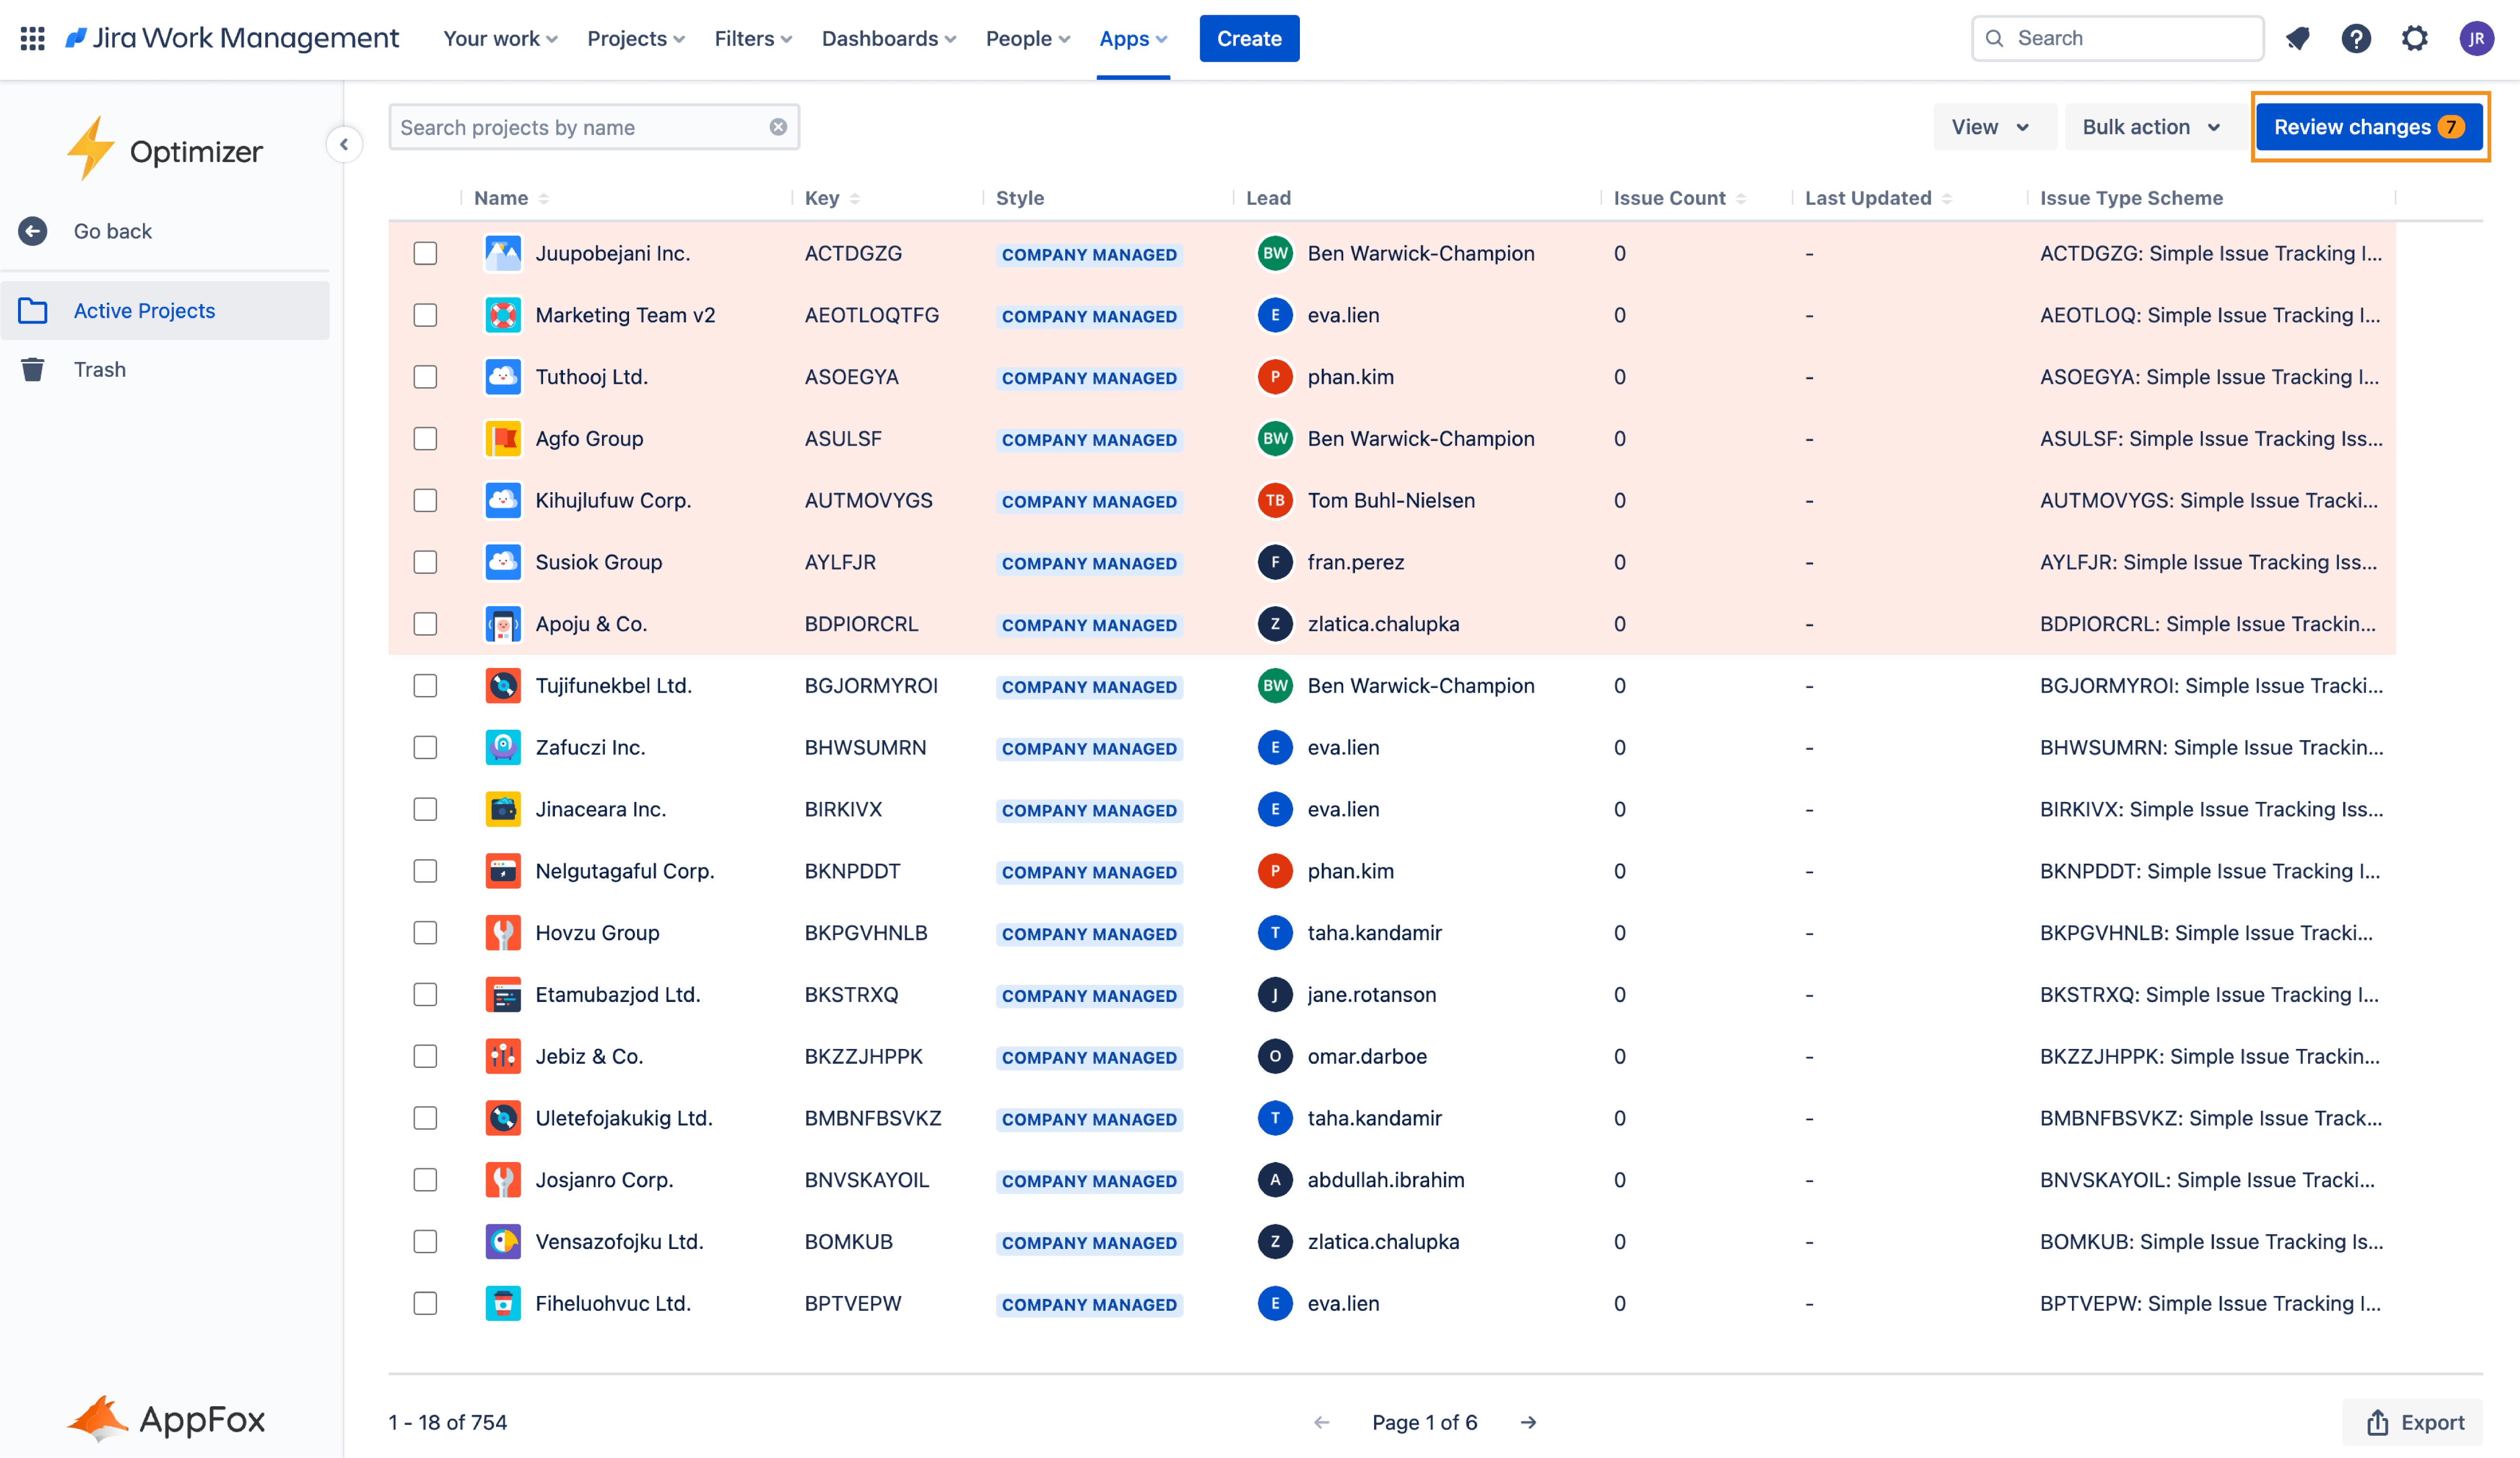Image resolution: width=2520 pixels, height=1458 pixels.
Task: Go to next page arrow
Action: pyautogui.click(x=1528, y=1422)
